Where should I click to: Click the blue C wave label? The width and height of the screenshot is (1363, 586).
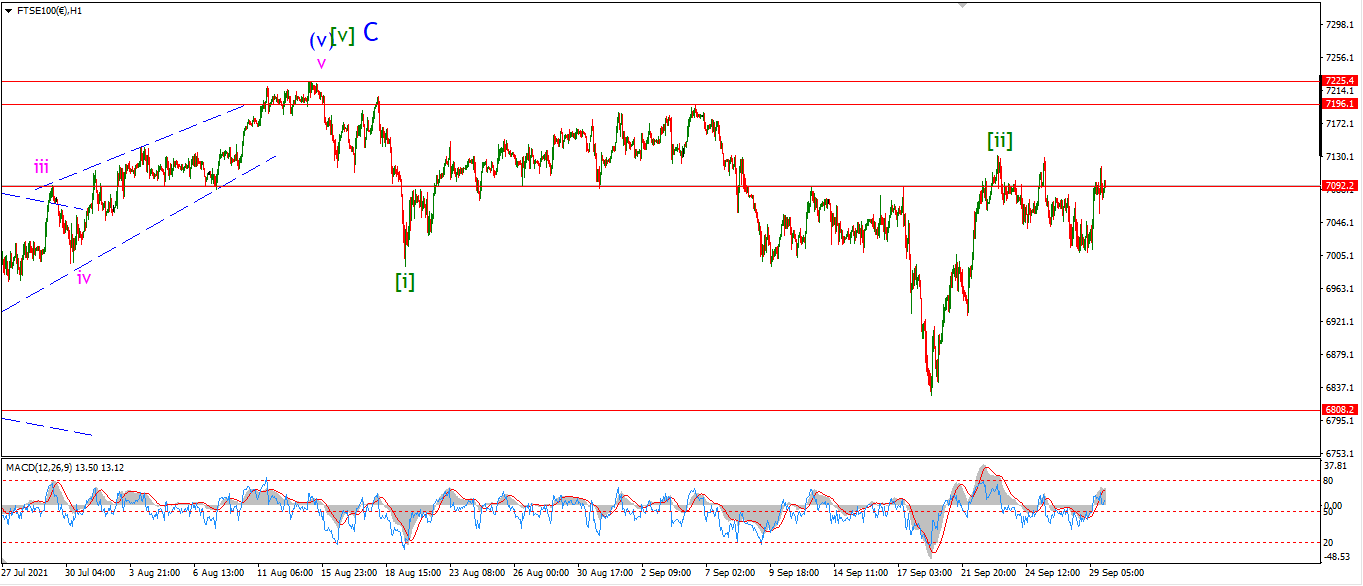point(371,32)
